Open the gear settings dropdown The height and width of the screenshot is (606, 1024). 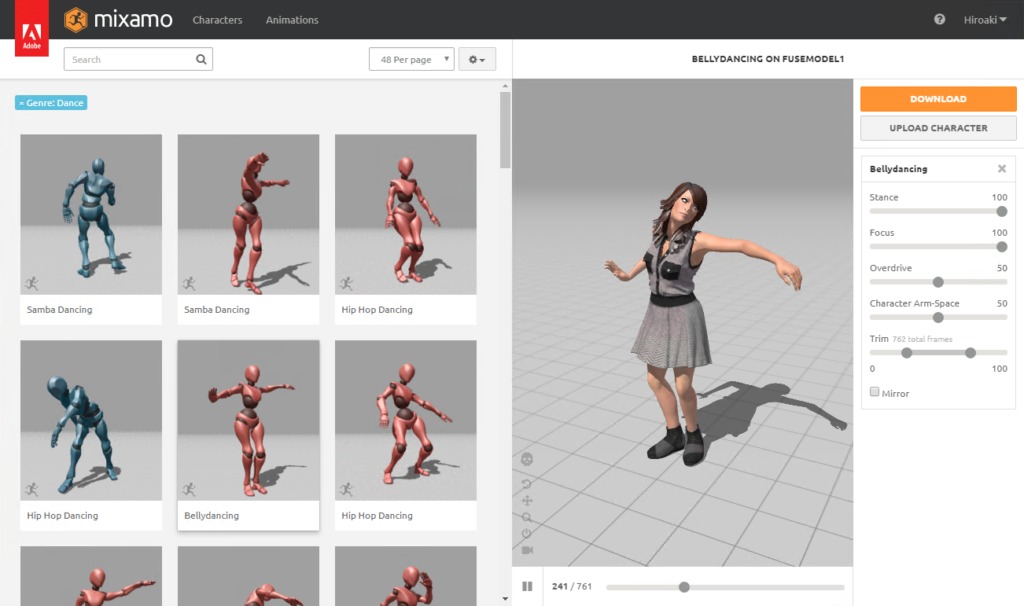point(477,59)
